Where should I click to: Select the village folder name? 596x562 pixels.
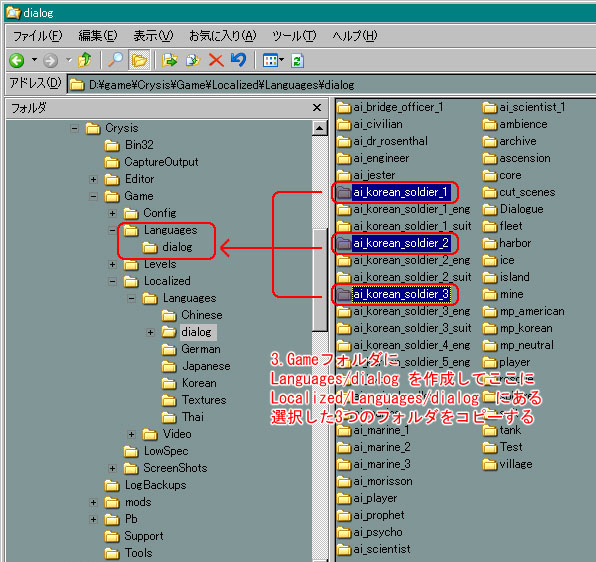516,464
